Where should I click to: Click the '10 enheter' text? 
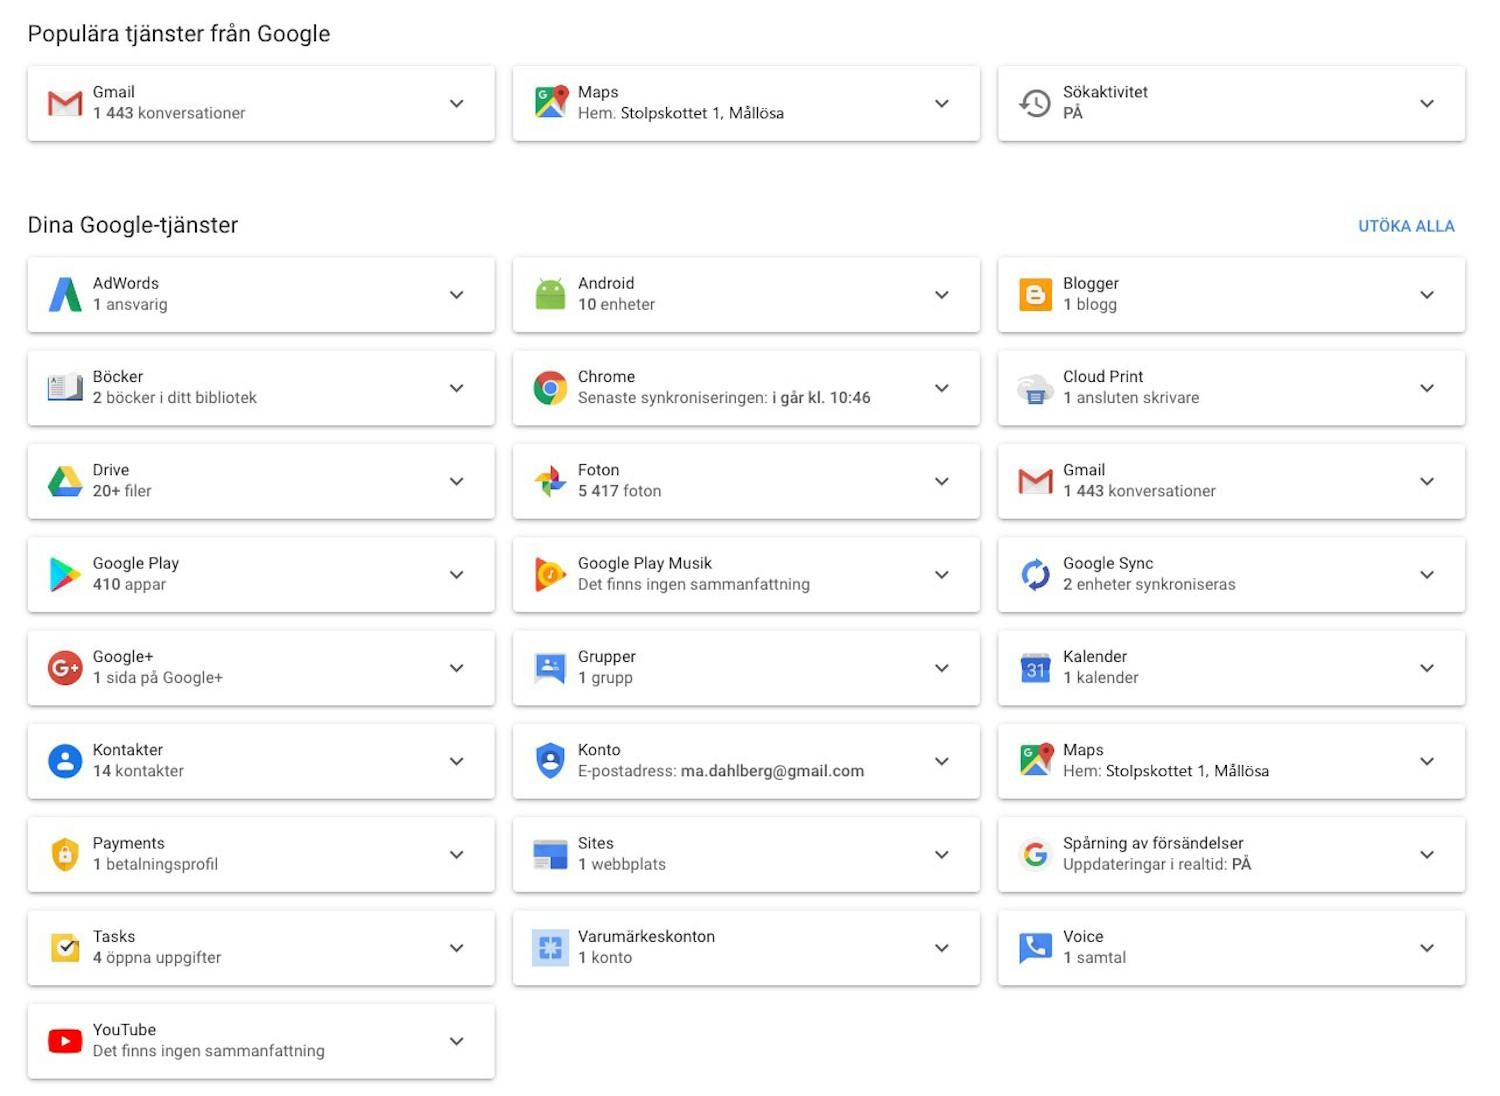tap(616, 304)
